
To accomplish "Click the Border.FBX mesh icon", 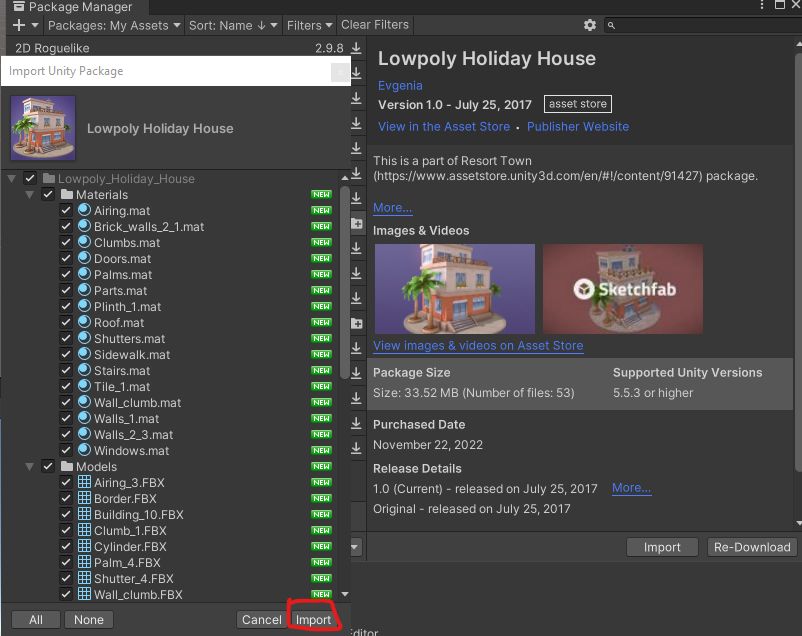I will 84,498.
